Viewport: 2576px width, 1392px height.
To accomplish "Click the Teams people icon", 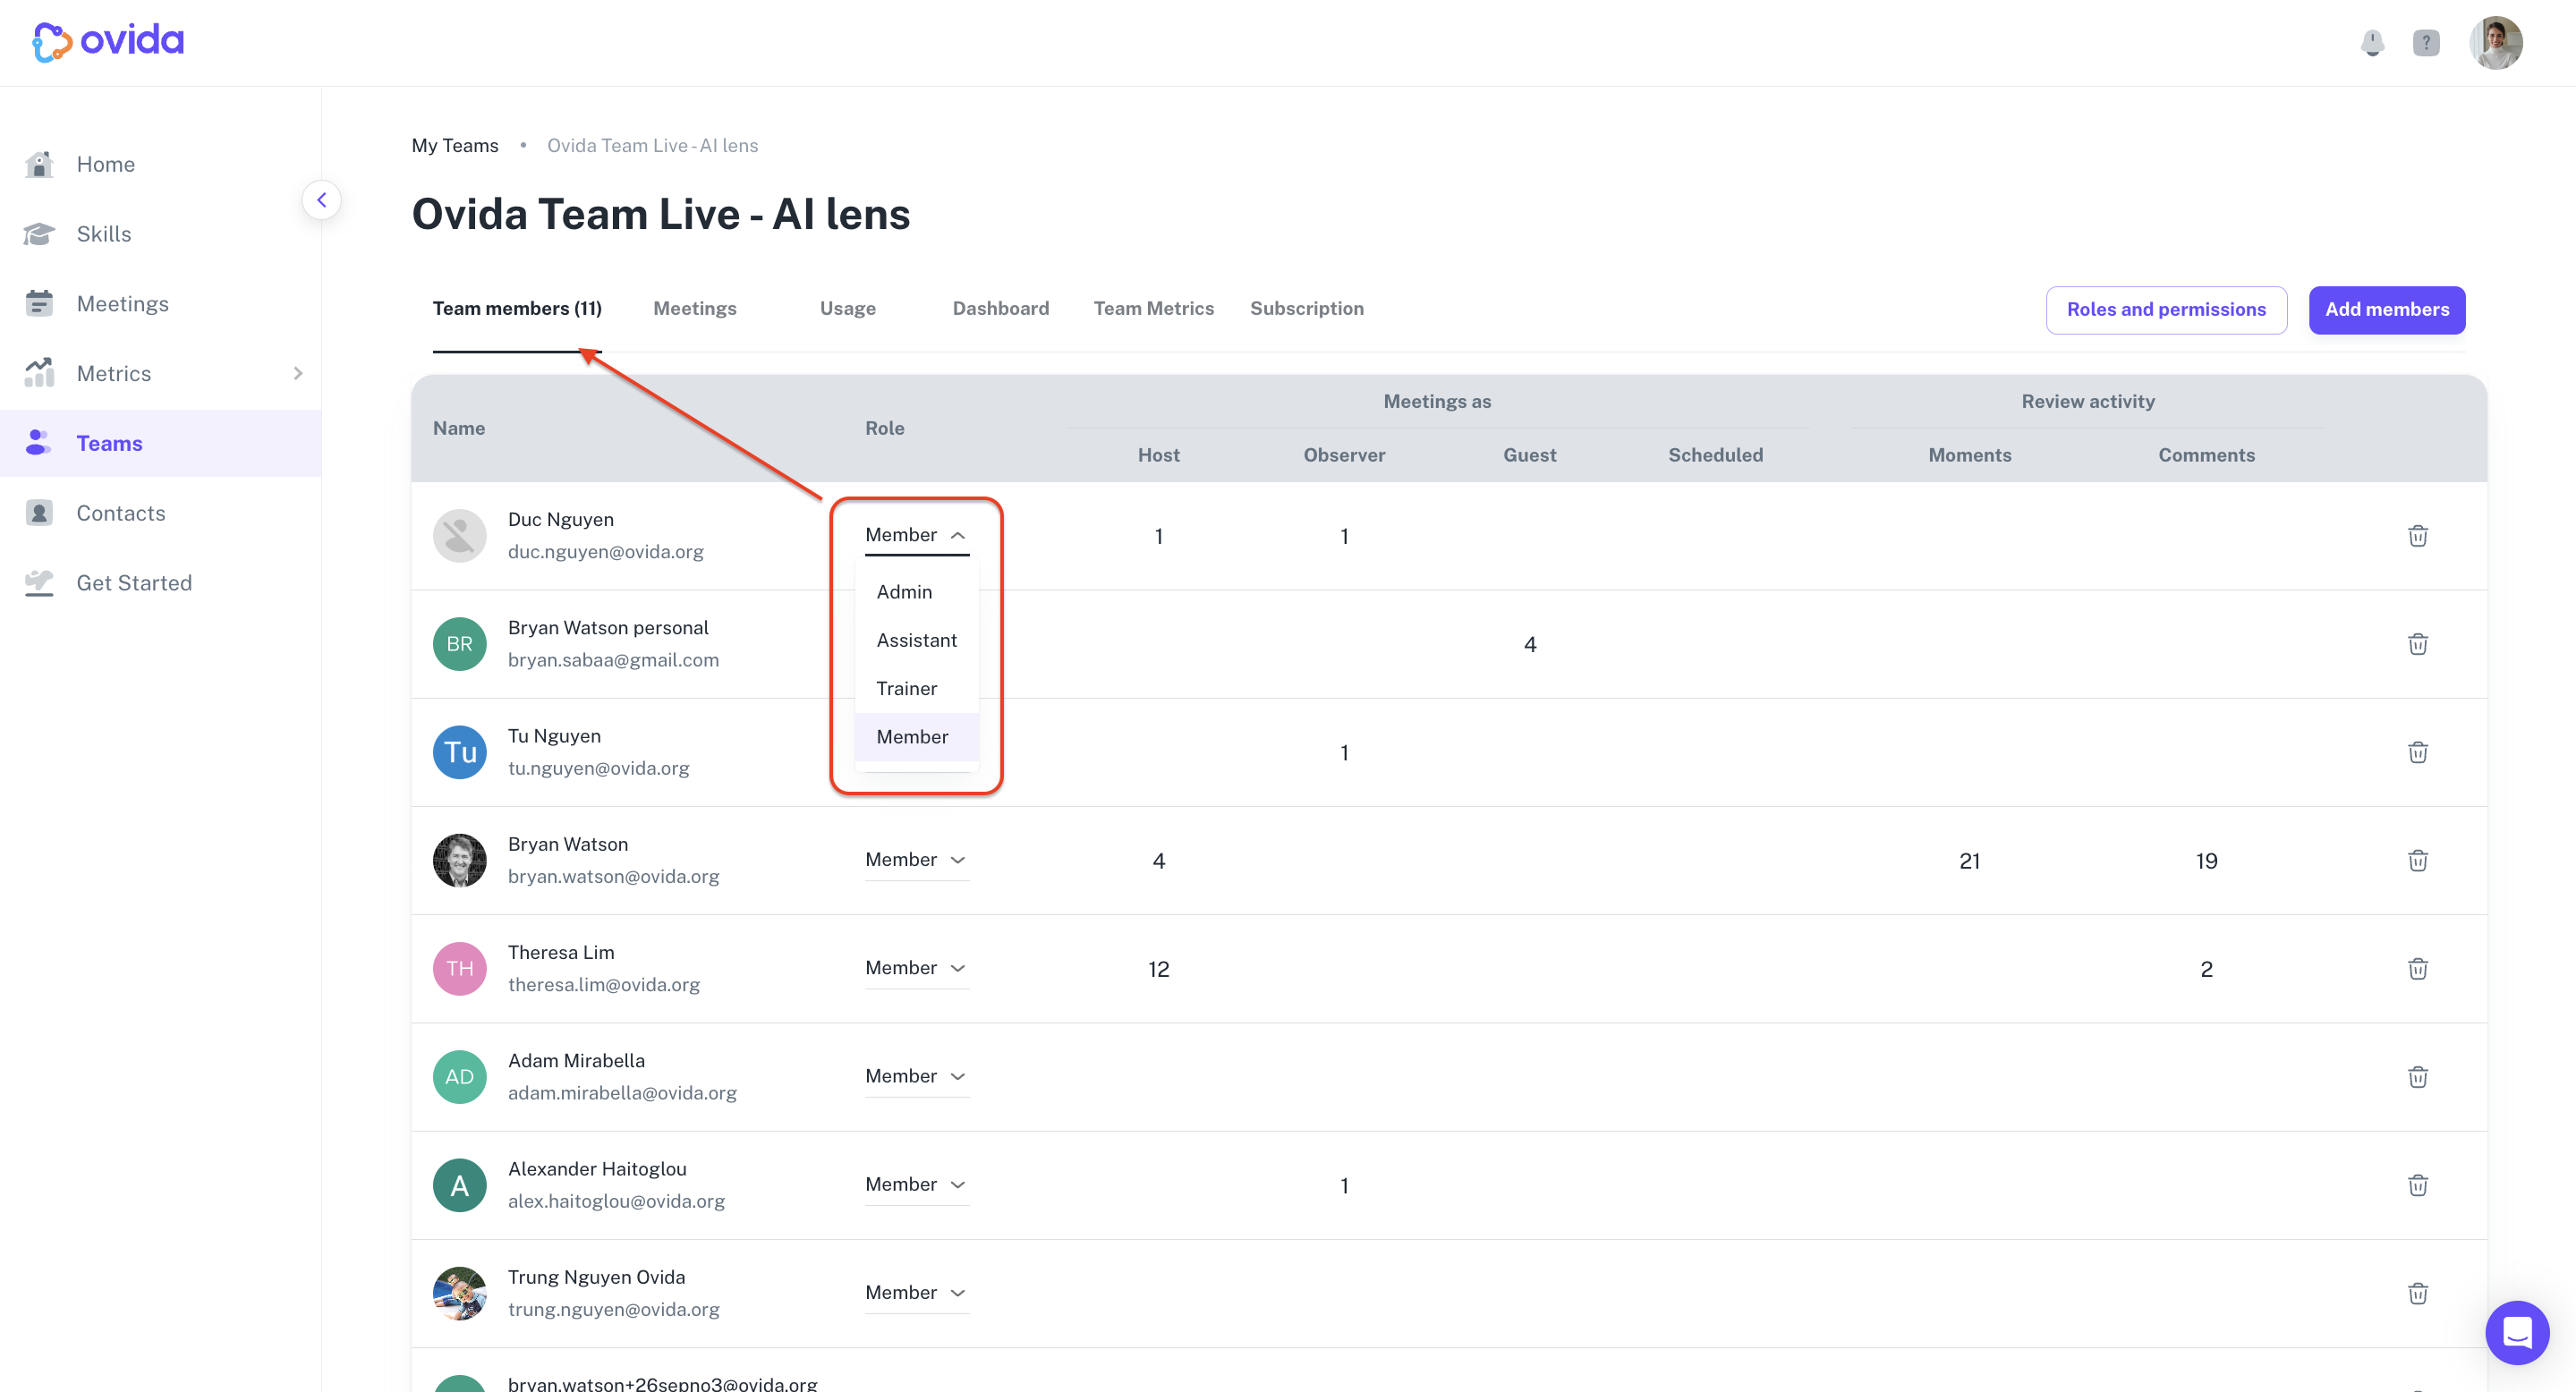I will pos(39,443).
